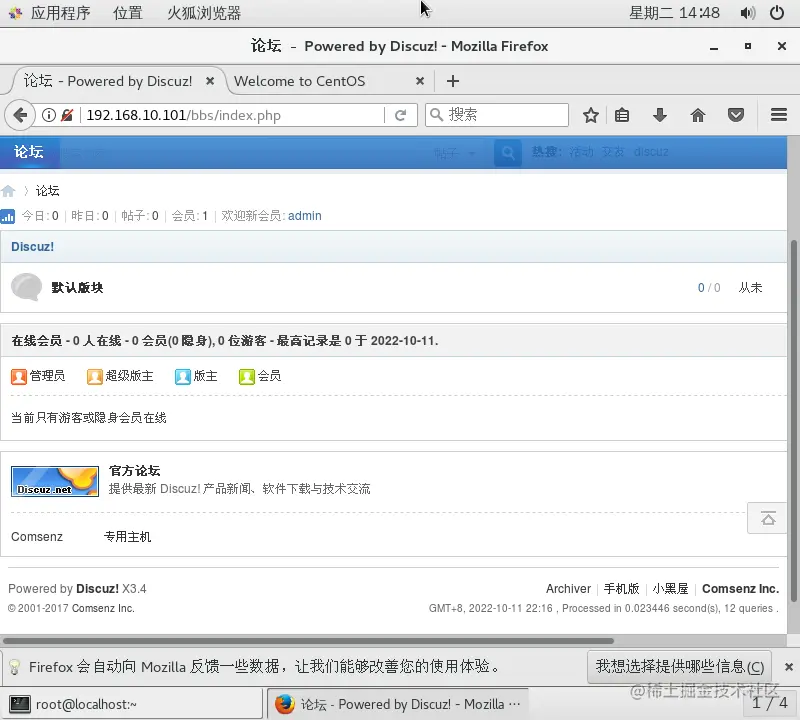800x720 pixels.
Task: Click the 在线会员 section header
Action: [x=393, y=340]
